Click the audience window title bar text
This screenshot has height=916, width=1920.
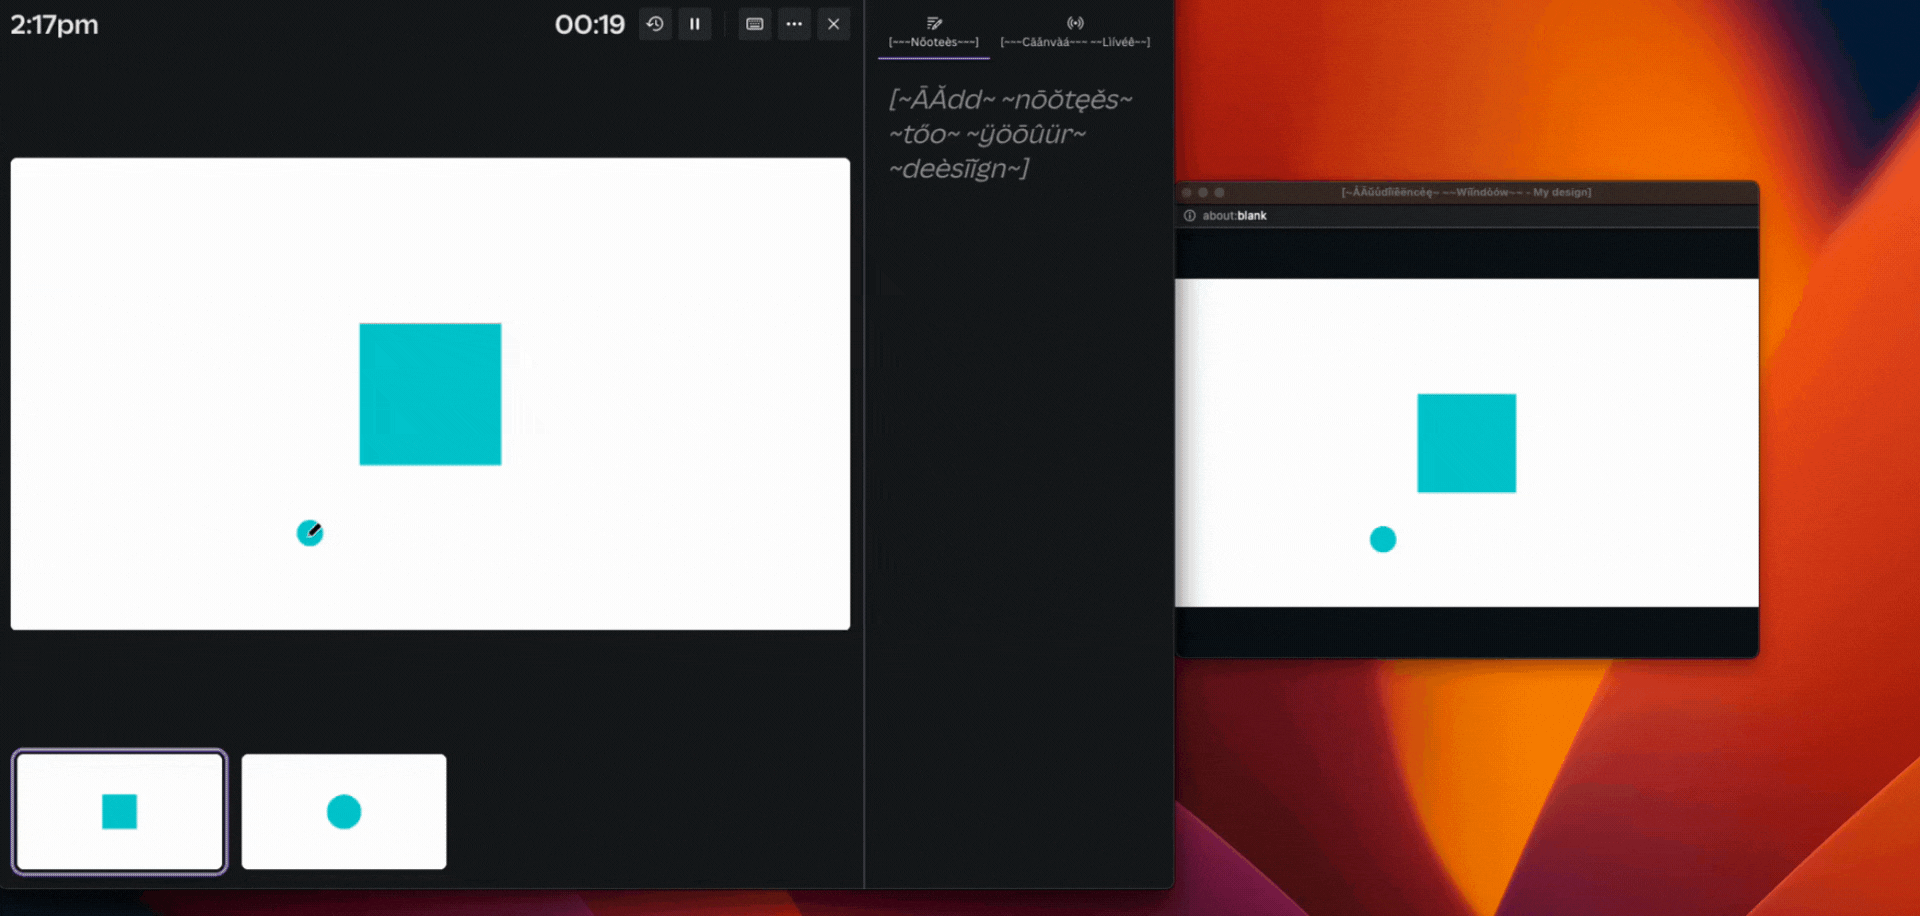(x=1467, y=192)
